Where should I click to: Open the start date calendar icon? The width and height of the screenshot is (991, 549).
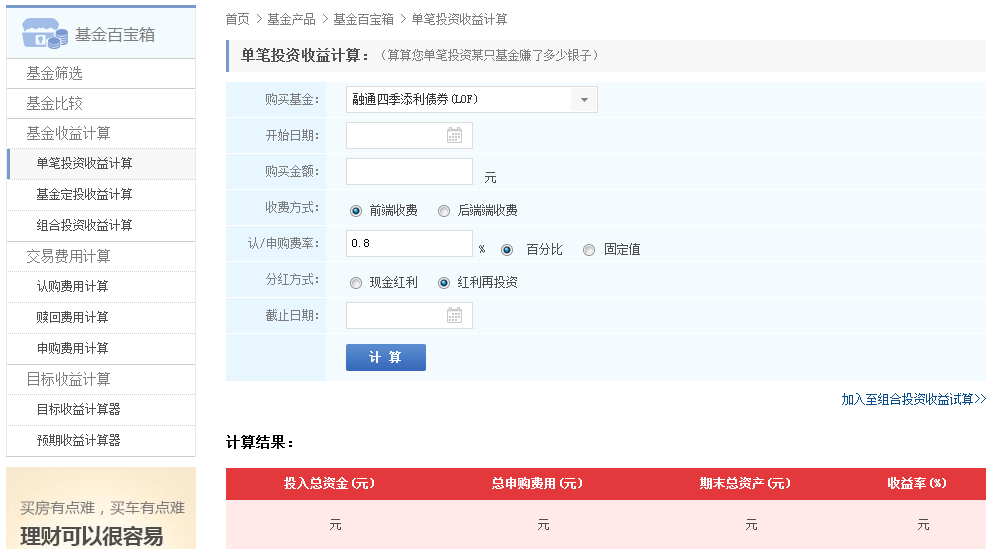coord(454,135)
